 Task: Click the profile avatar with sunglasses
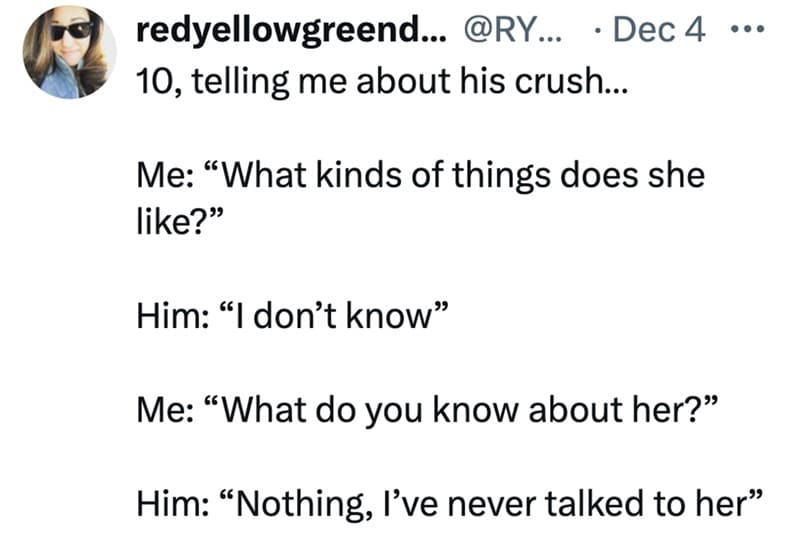pos(66,53)
